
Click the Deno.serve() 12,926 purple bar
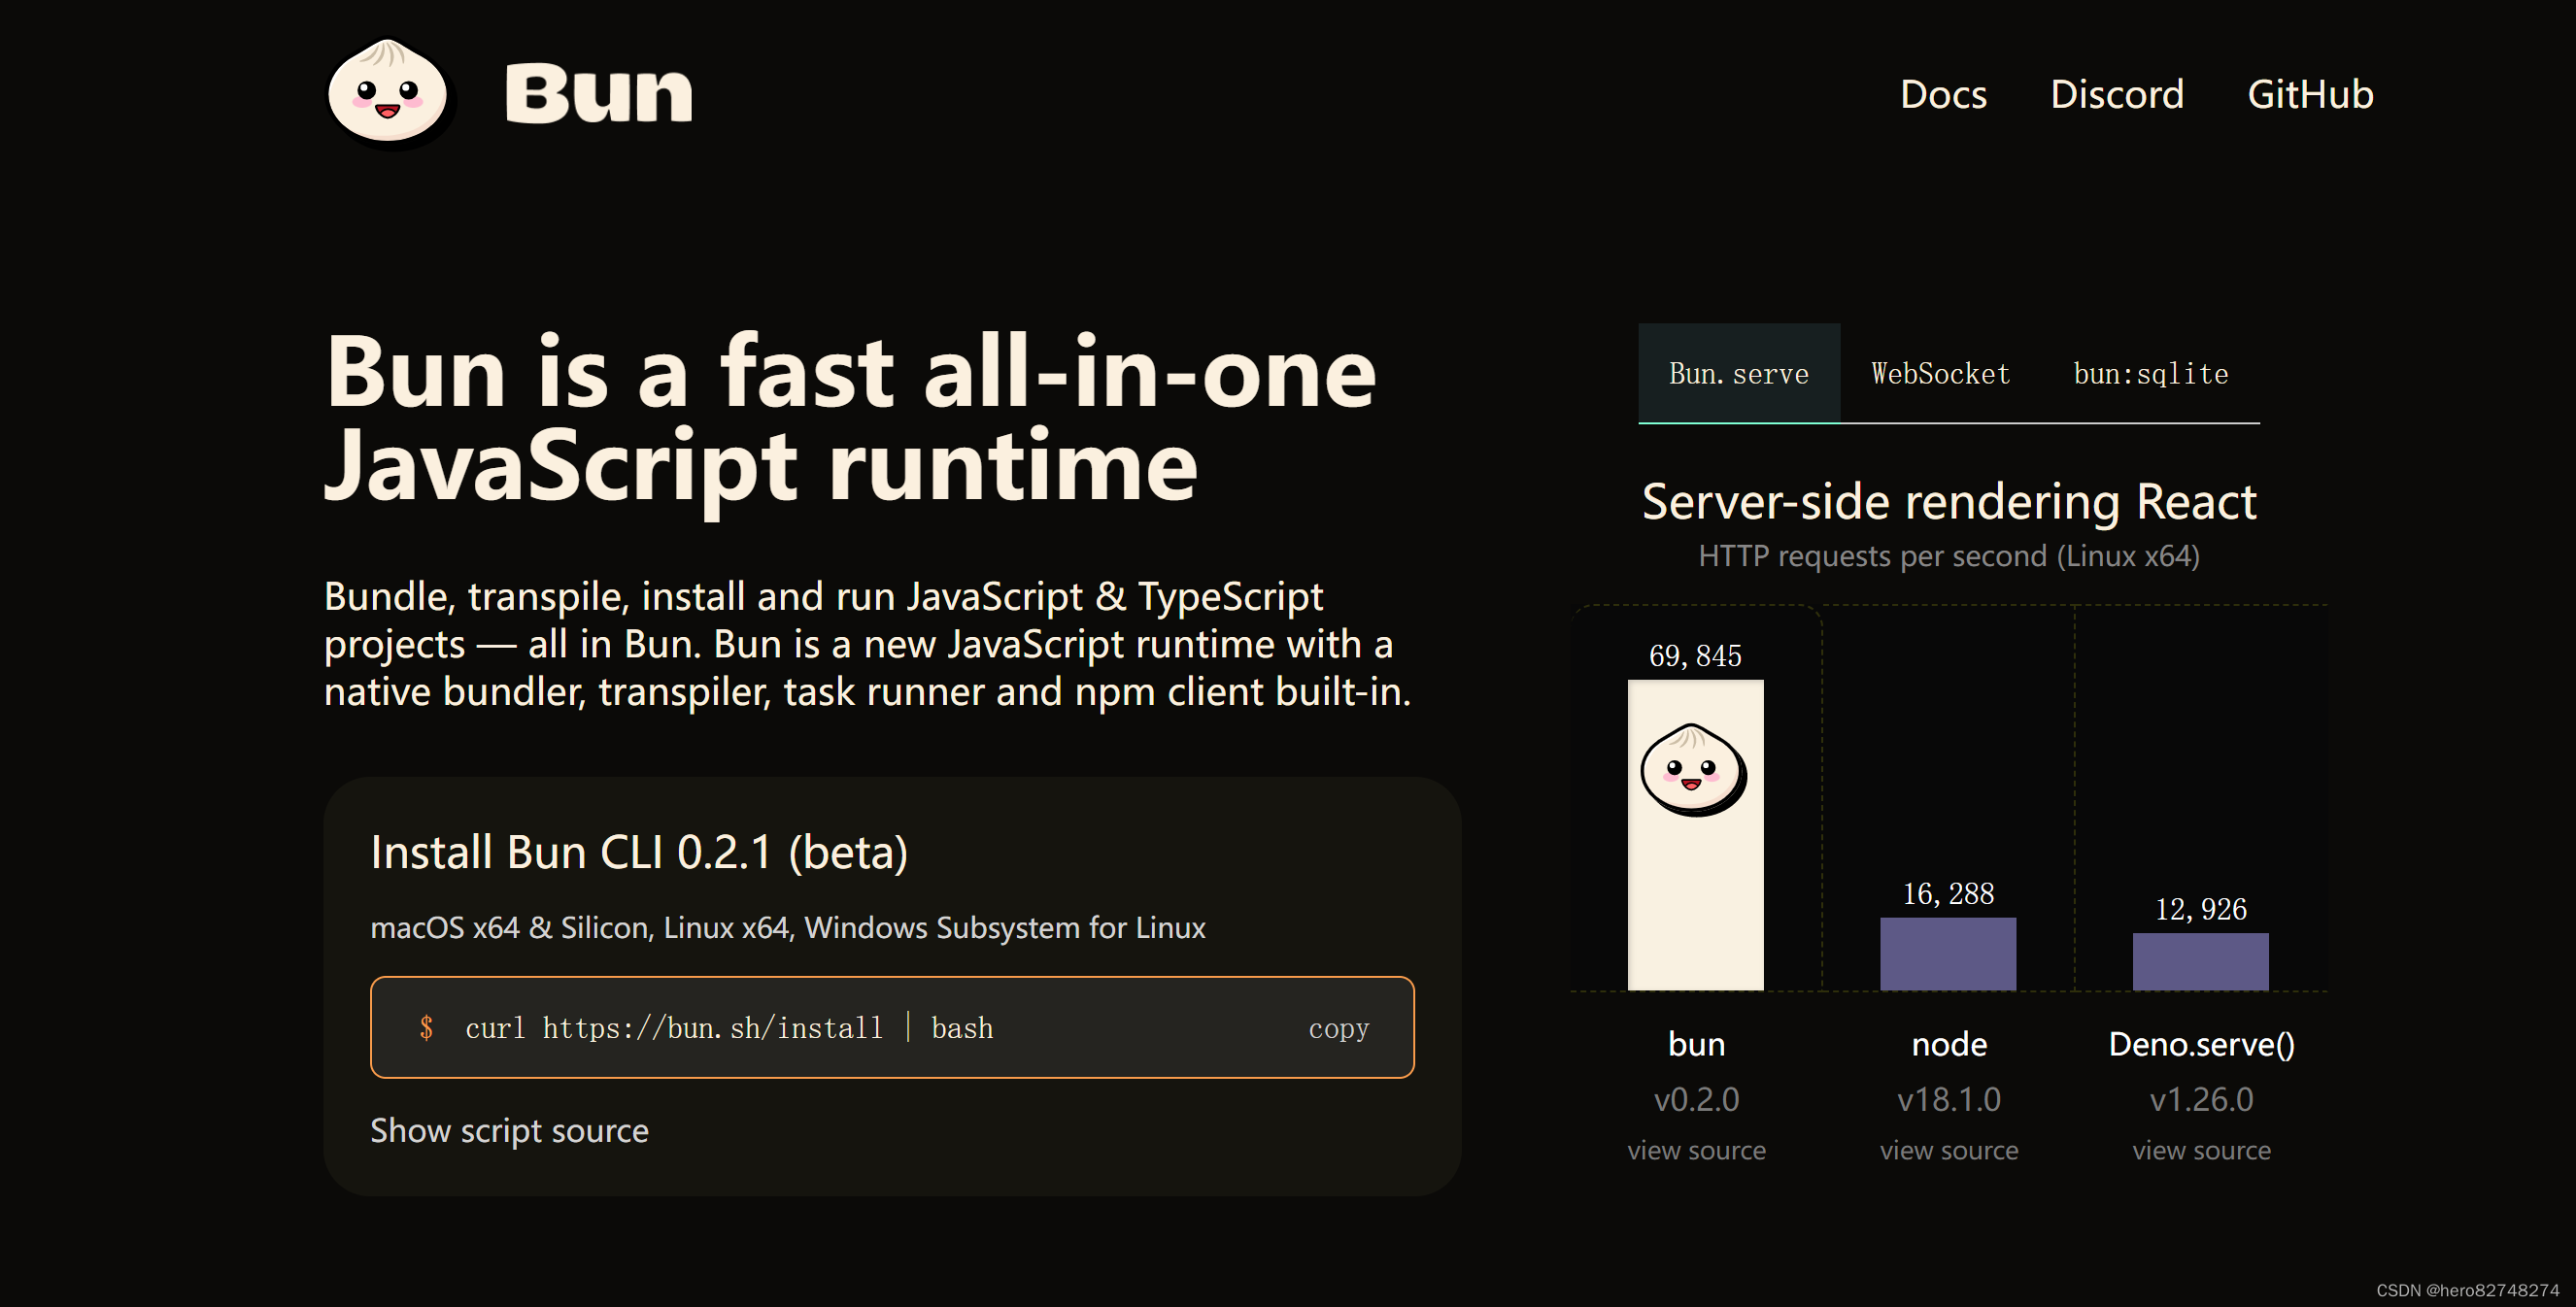[x=2200, y=961]
